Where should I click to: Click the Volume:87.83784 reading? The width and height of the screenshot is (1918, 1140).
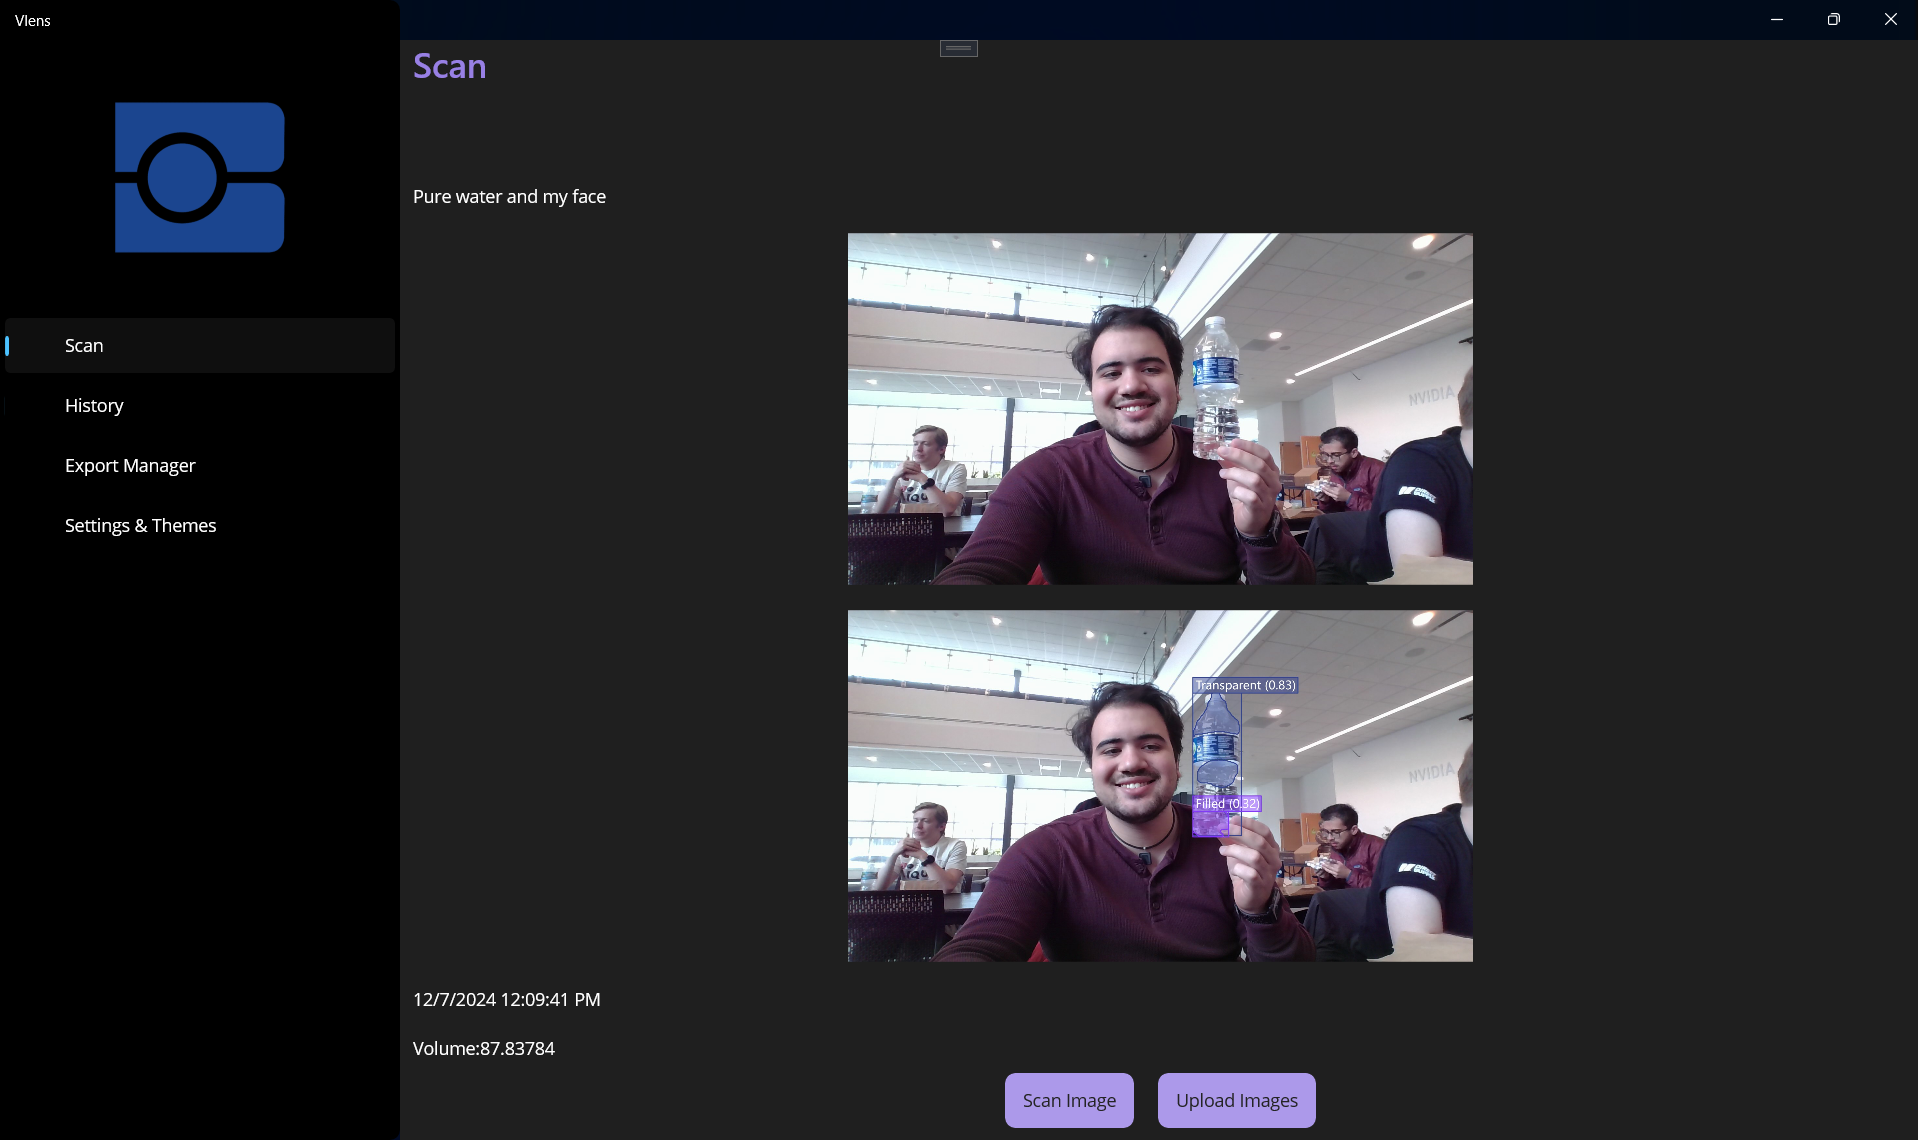tap(483, 1048)
